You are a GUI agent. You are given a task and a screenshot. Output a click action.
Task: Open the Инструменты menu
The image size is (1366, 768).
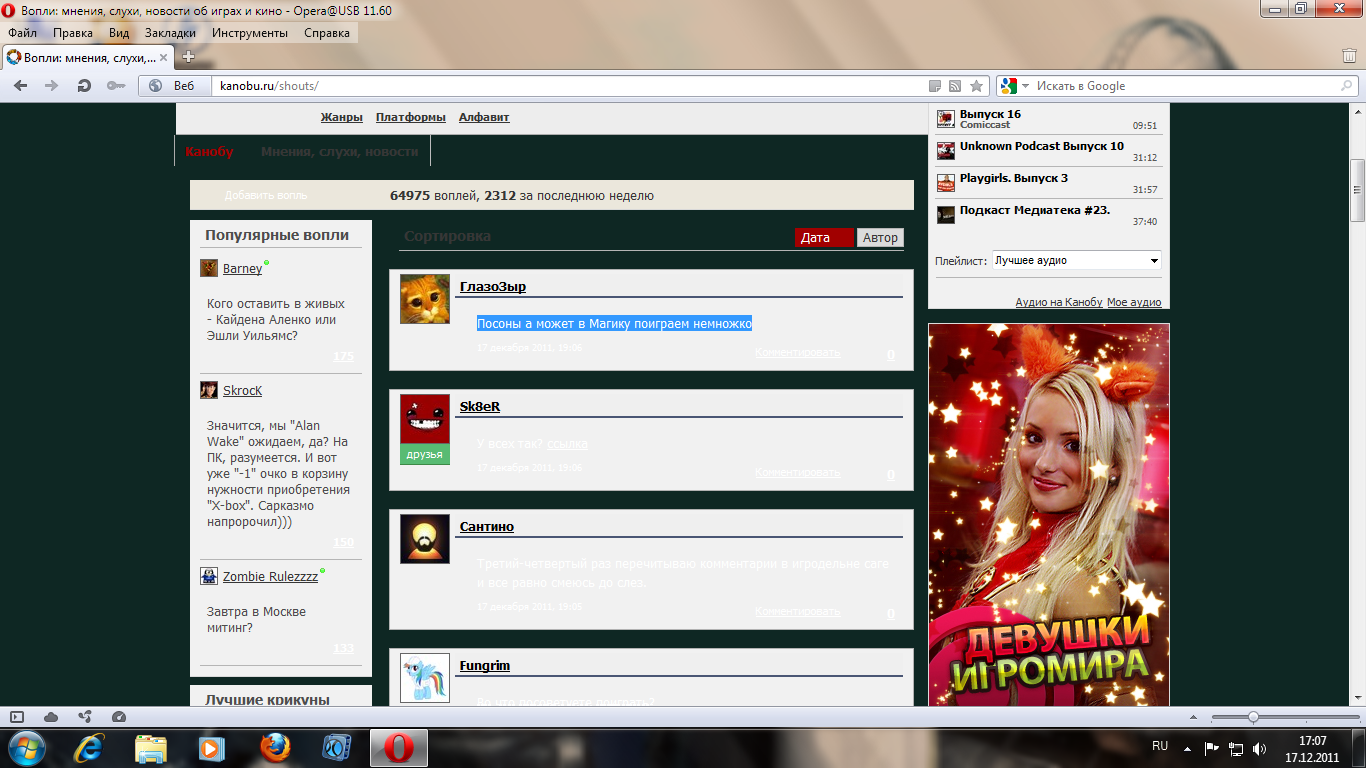click(250, 33)
